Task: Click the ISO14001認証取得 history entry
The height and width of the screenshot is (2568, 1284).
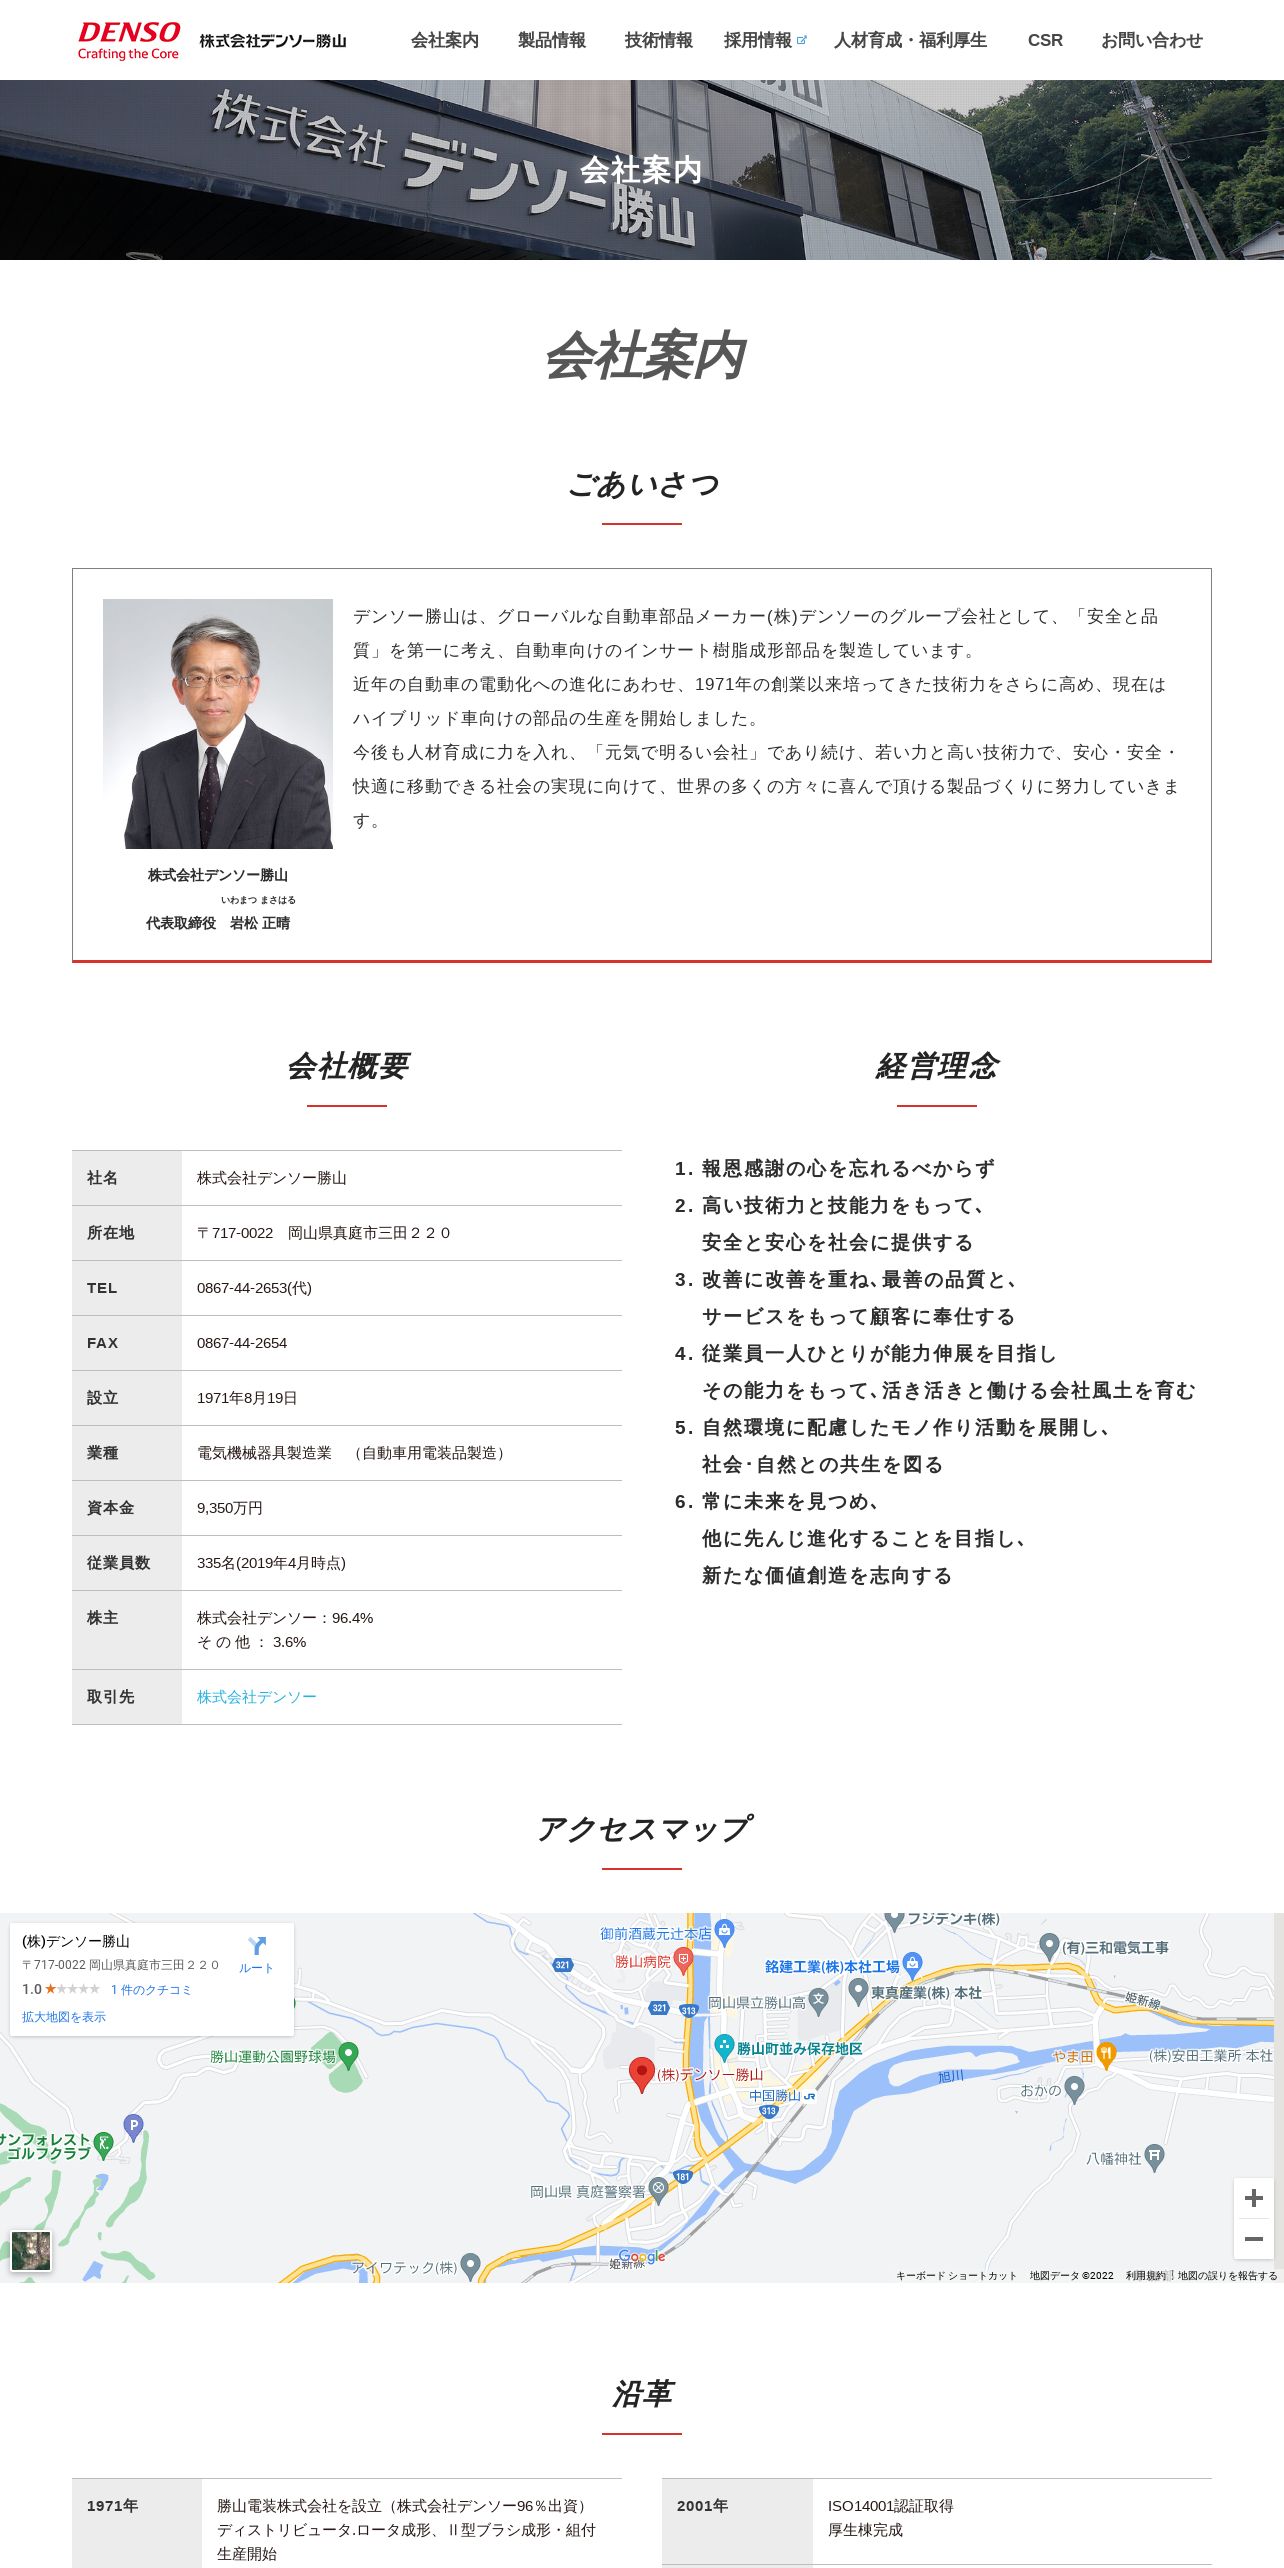Action: coord(890,2505)
